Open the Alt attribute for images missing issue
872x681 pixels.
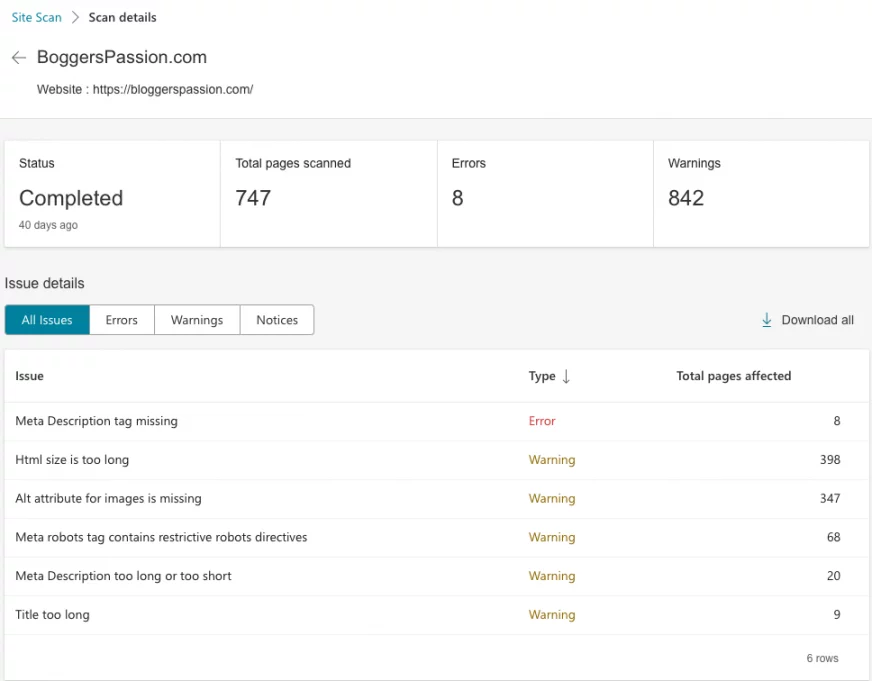click(108, 499)
